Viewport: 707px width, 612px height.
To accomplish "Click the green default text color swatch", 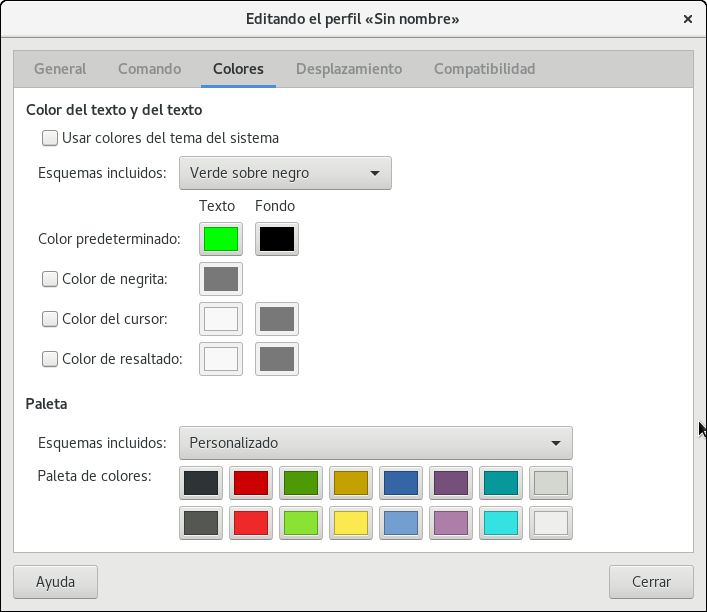I will pos(221,239).
